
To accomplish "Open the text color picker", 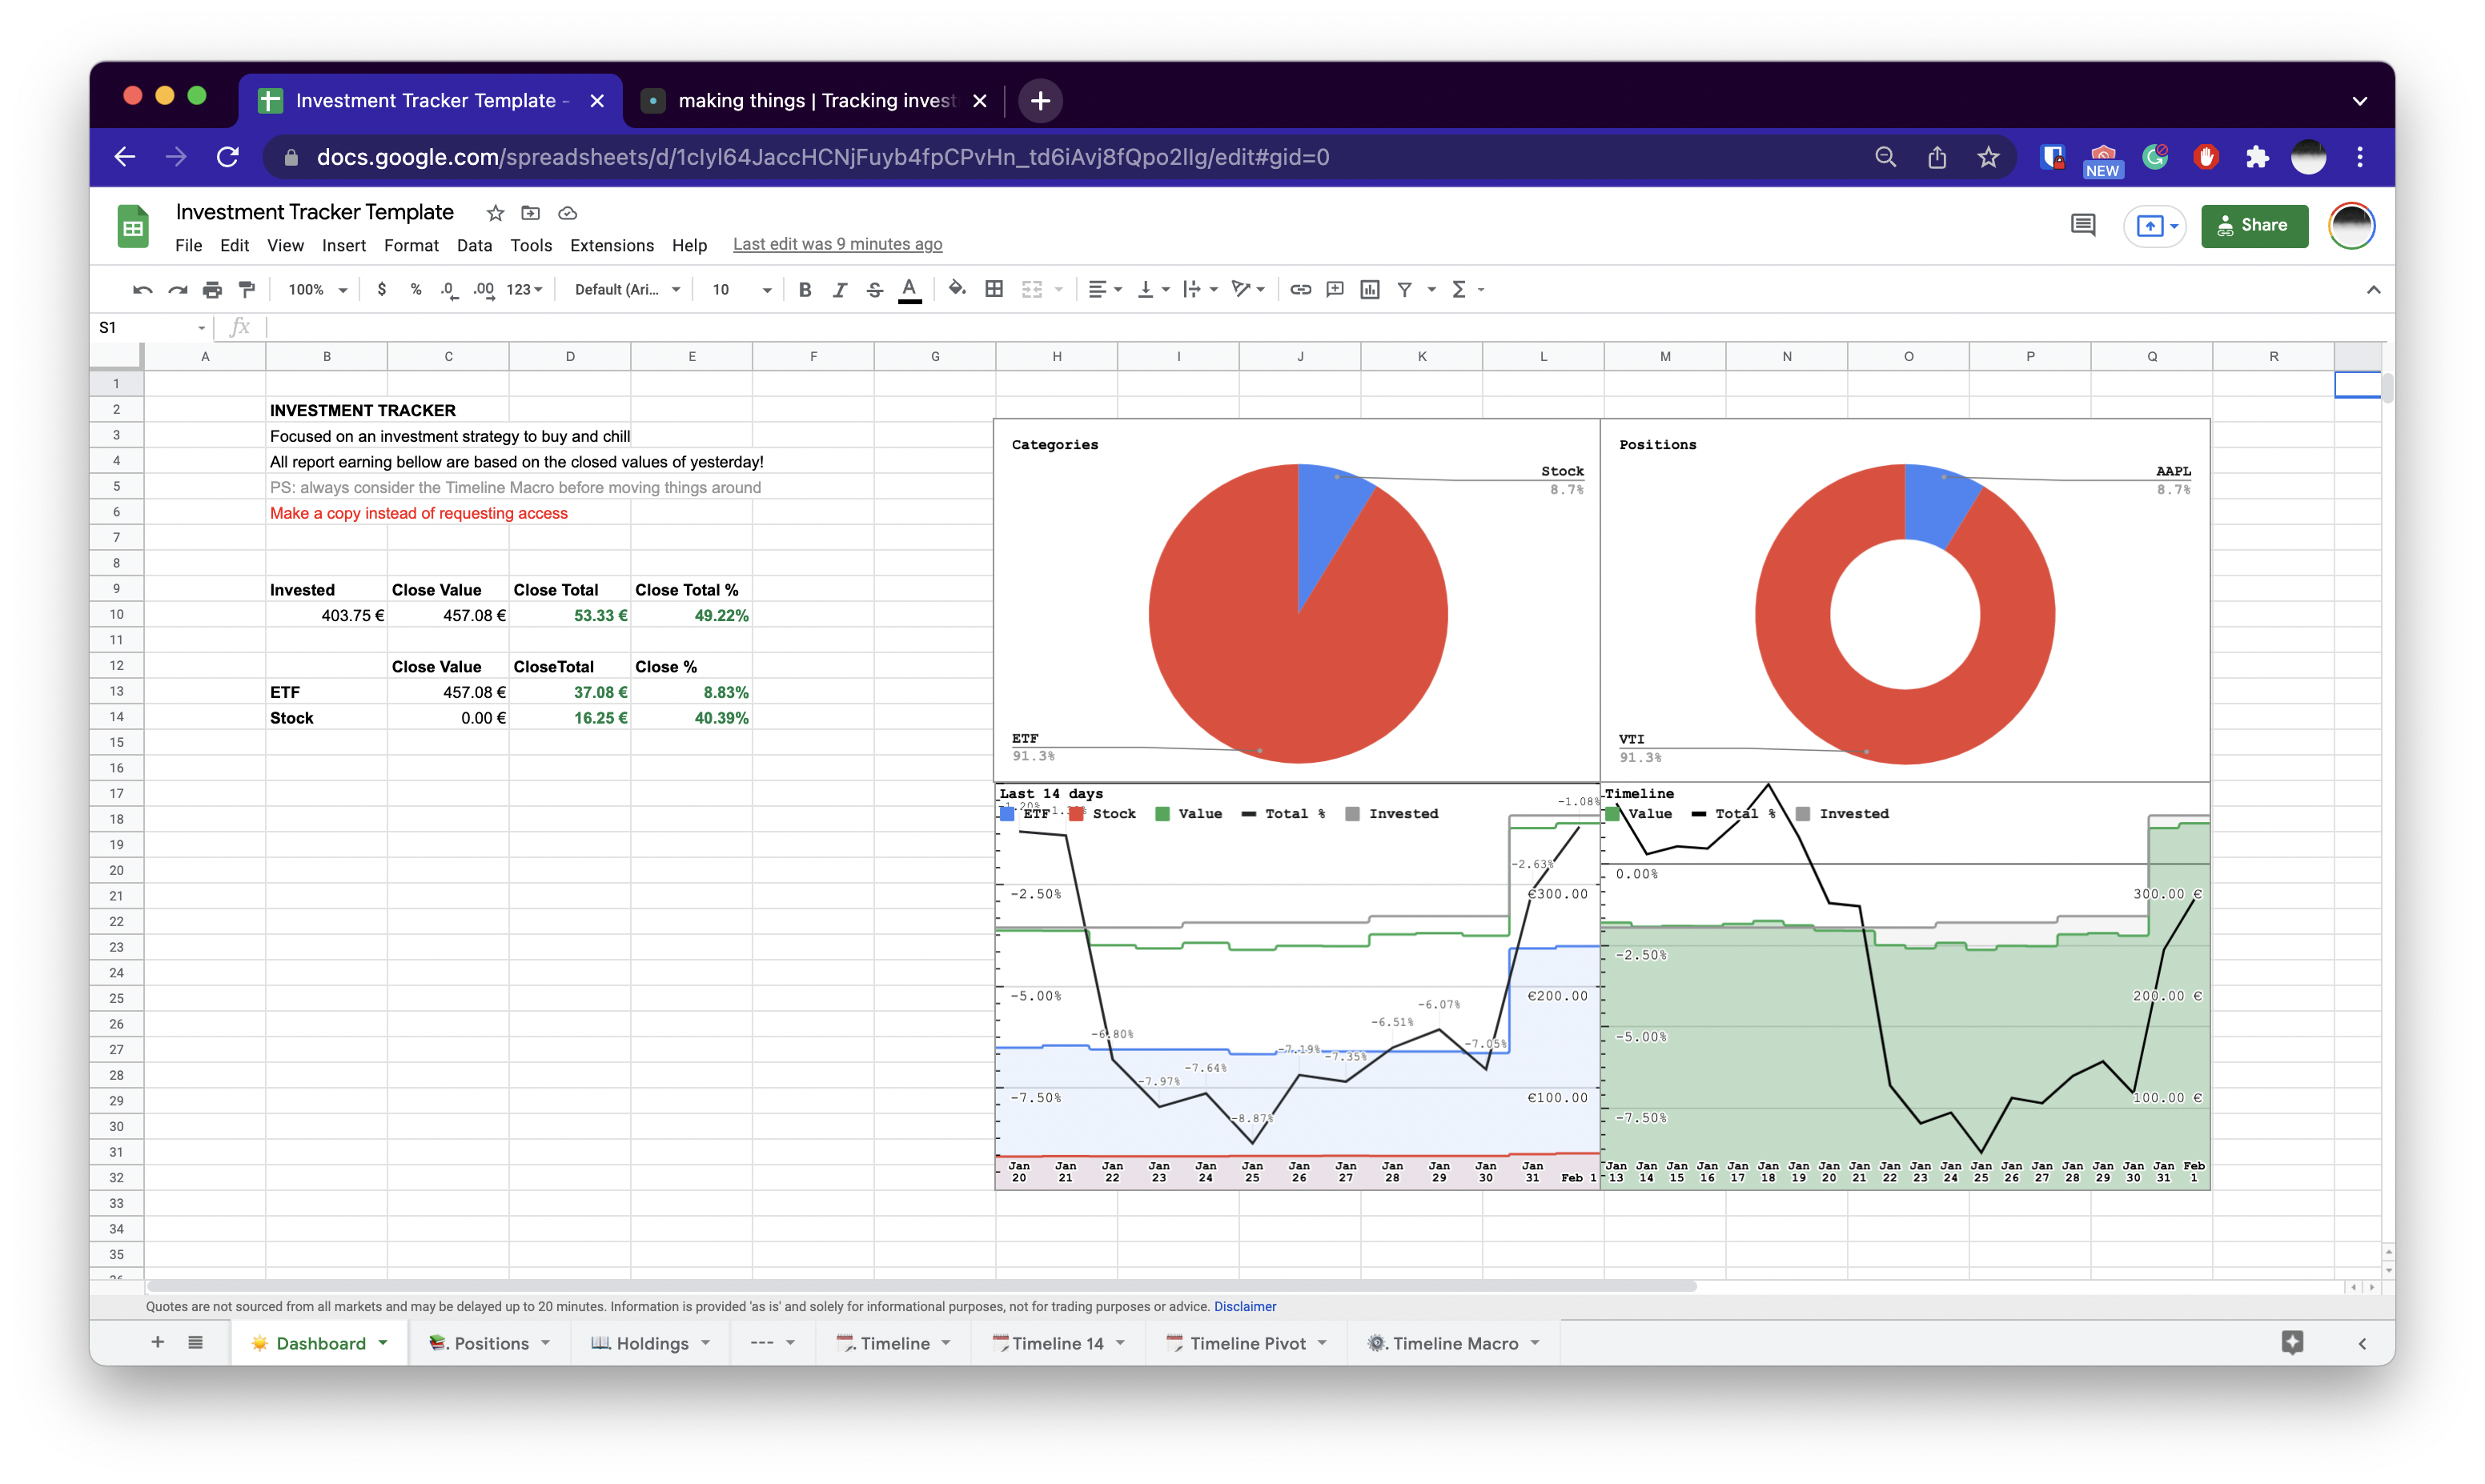I will tap(909, 290).
